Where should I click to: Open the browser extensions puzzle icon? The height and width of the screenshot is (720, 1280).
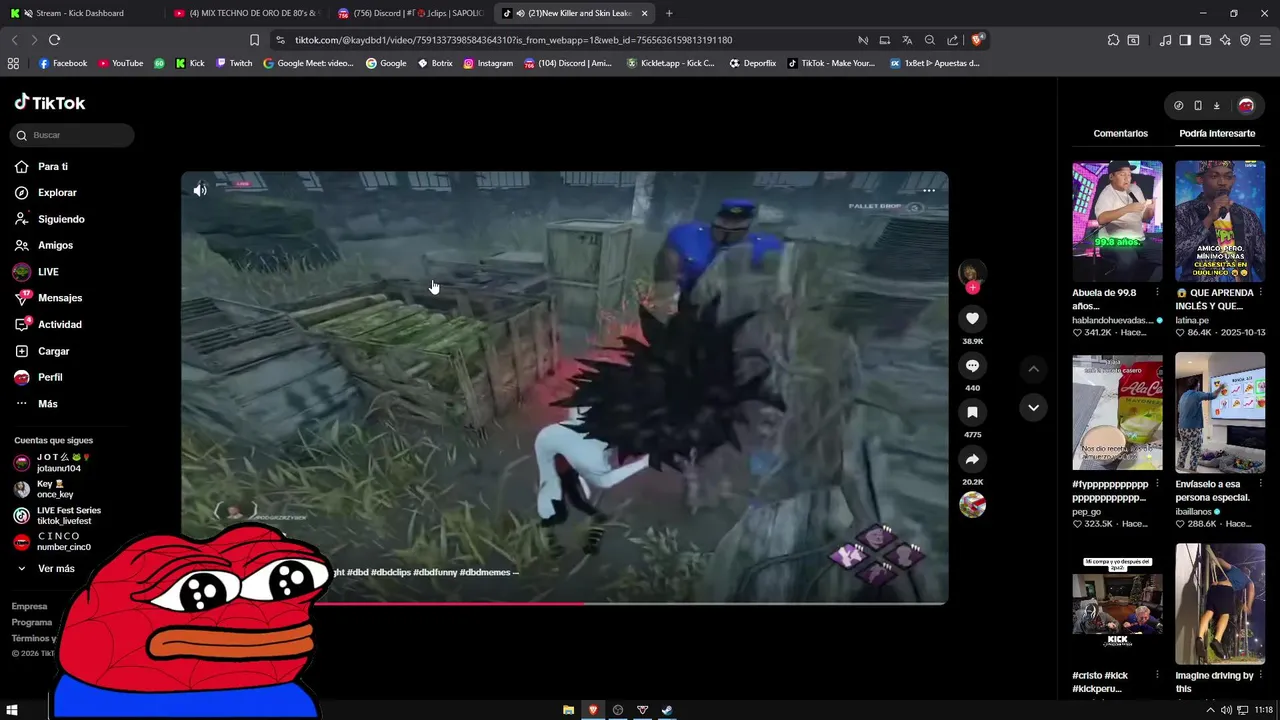[x=1113, y=40]
